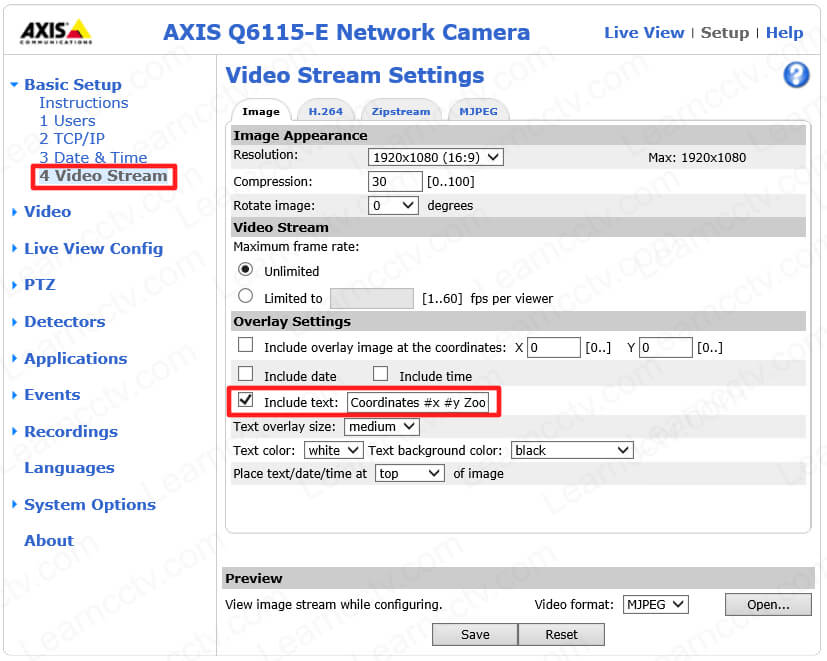Expand the PTZ menu section
The image size is (827, 661).
(x=39, y=285)
